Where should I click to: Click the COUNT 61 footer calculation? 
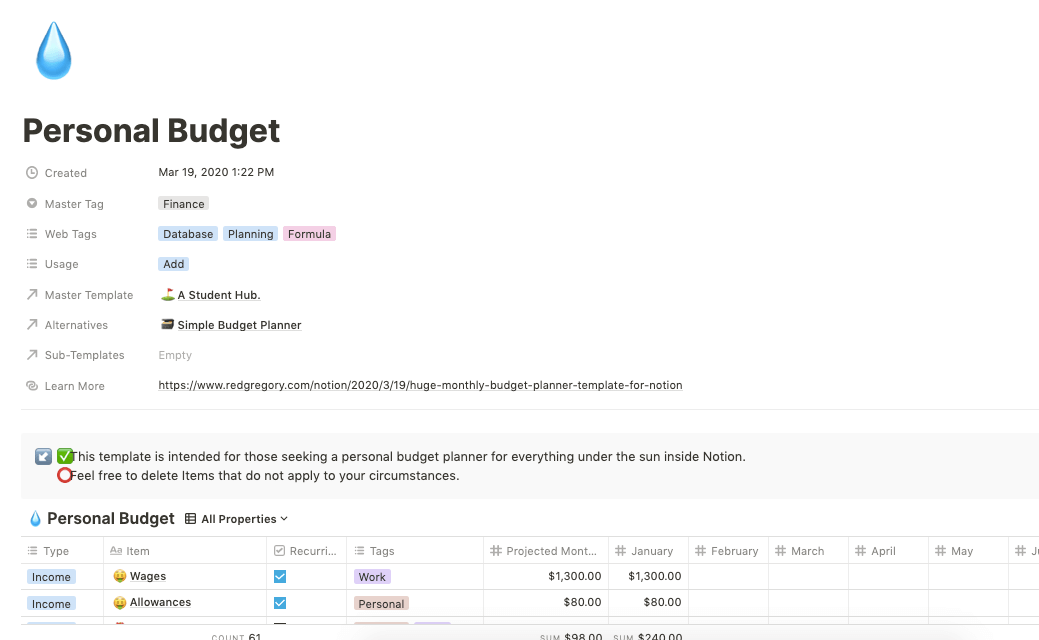(x=235, y=635)
